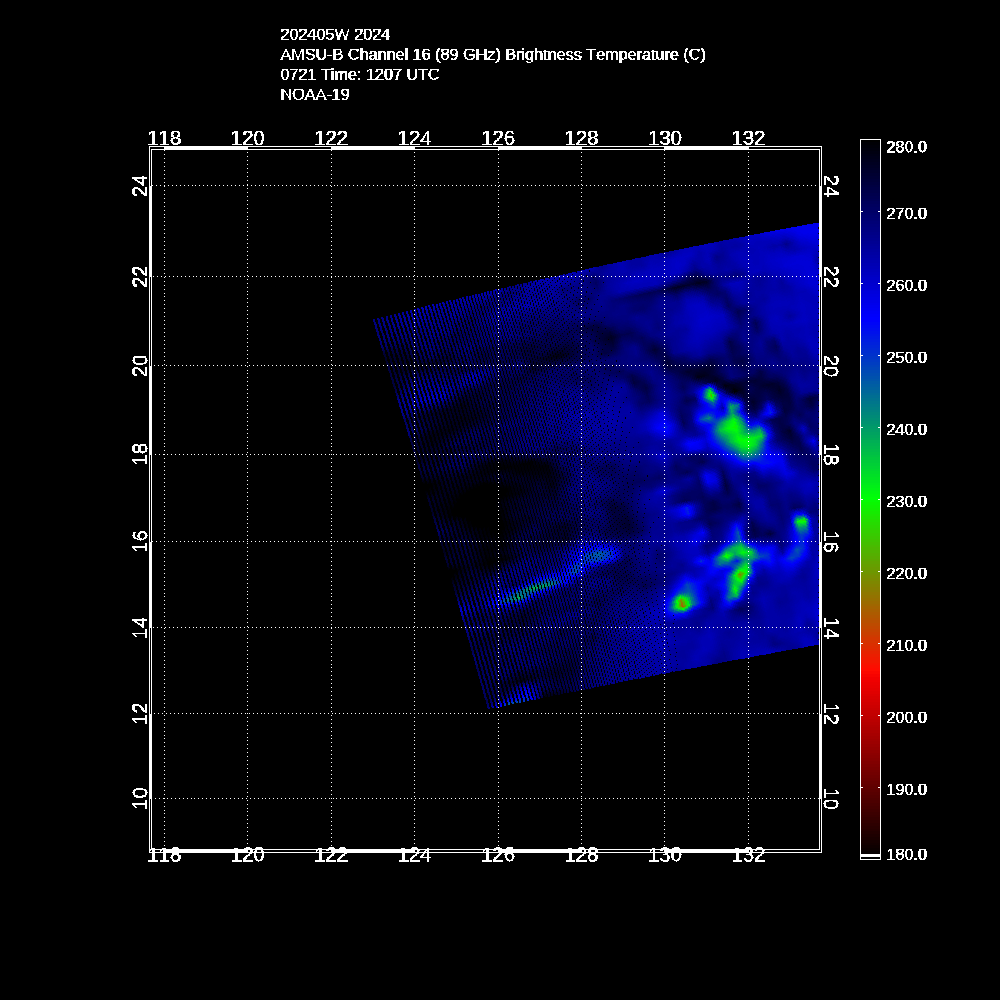
Task: Select longitude 120 on the top axis
Action: (x=247, y=138)
